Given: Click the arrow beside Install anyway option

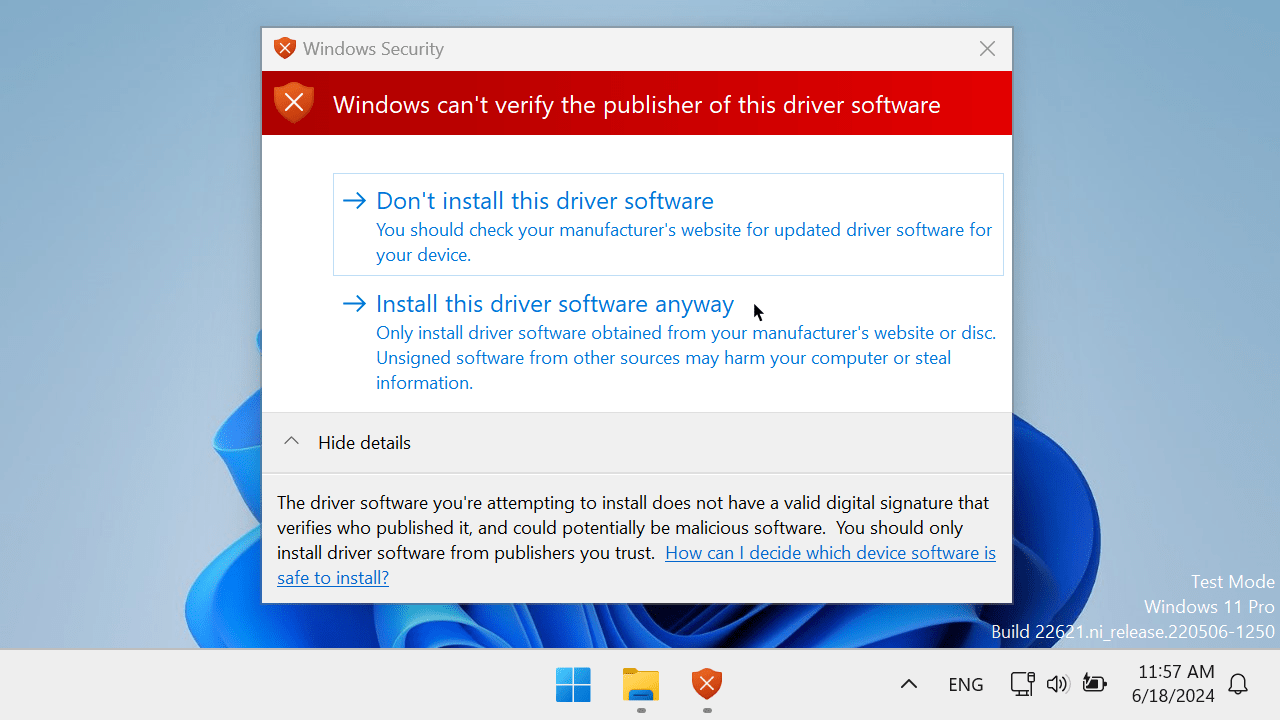Looking at the screenshot, I should click(354, 304).
